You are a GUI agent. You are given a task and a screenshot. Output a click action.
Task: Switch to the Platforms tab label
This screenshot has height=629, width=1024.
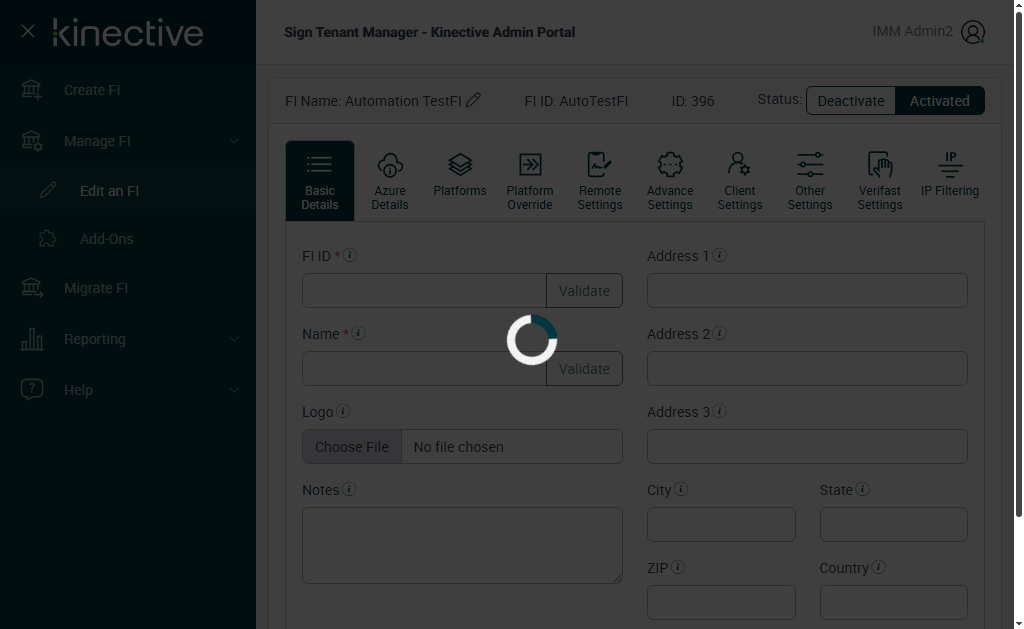tap(460, 191)
